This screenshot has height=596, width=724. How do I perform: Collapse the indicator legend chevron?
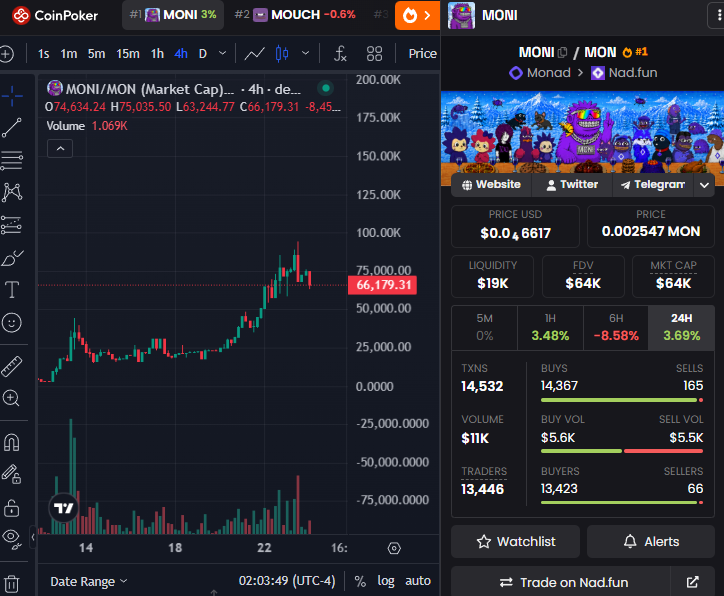click(x=60, y=149)
